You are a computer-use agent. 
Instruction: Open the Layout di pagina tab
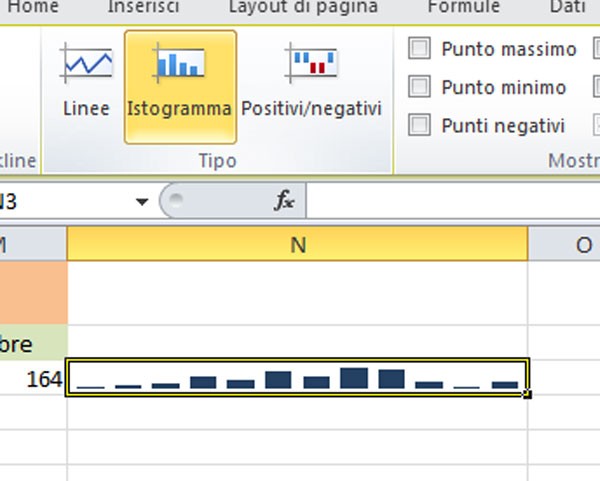click(303, 8)
